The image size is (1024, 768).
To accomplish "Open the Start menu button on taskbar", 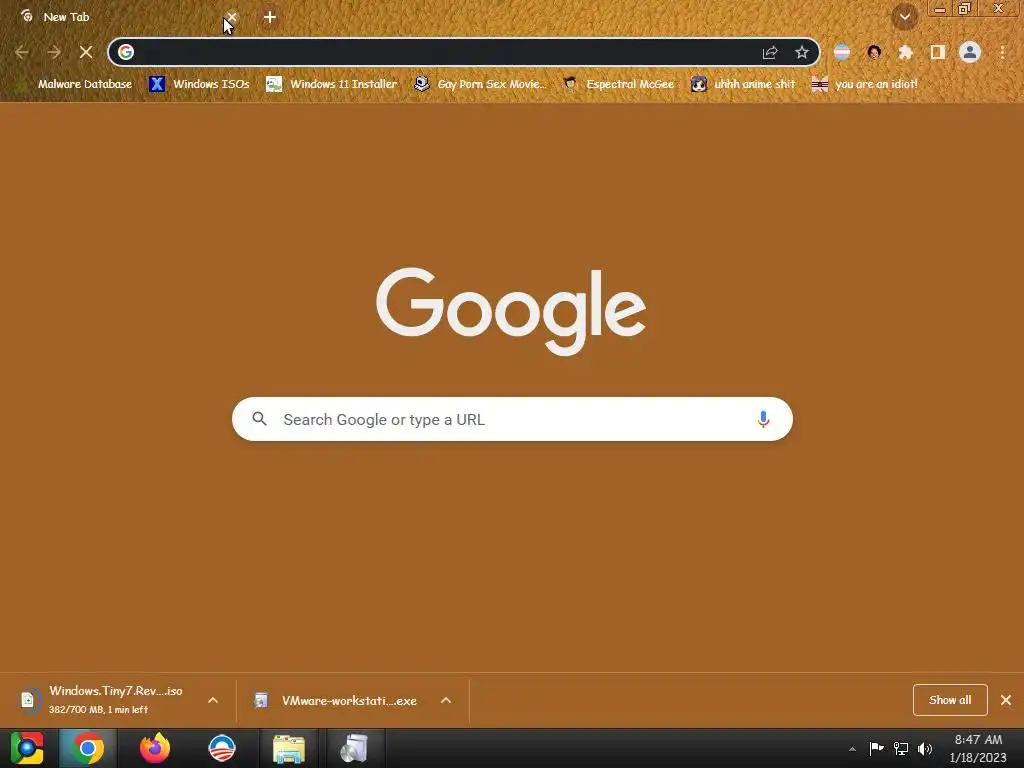I will pyautogui.click(x=27, y=748).
